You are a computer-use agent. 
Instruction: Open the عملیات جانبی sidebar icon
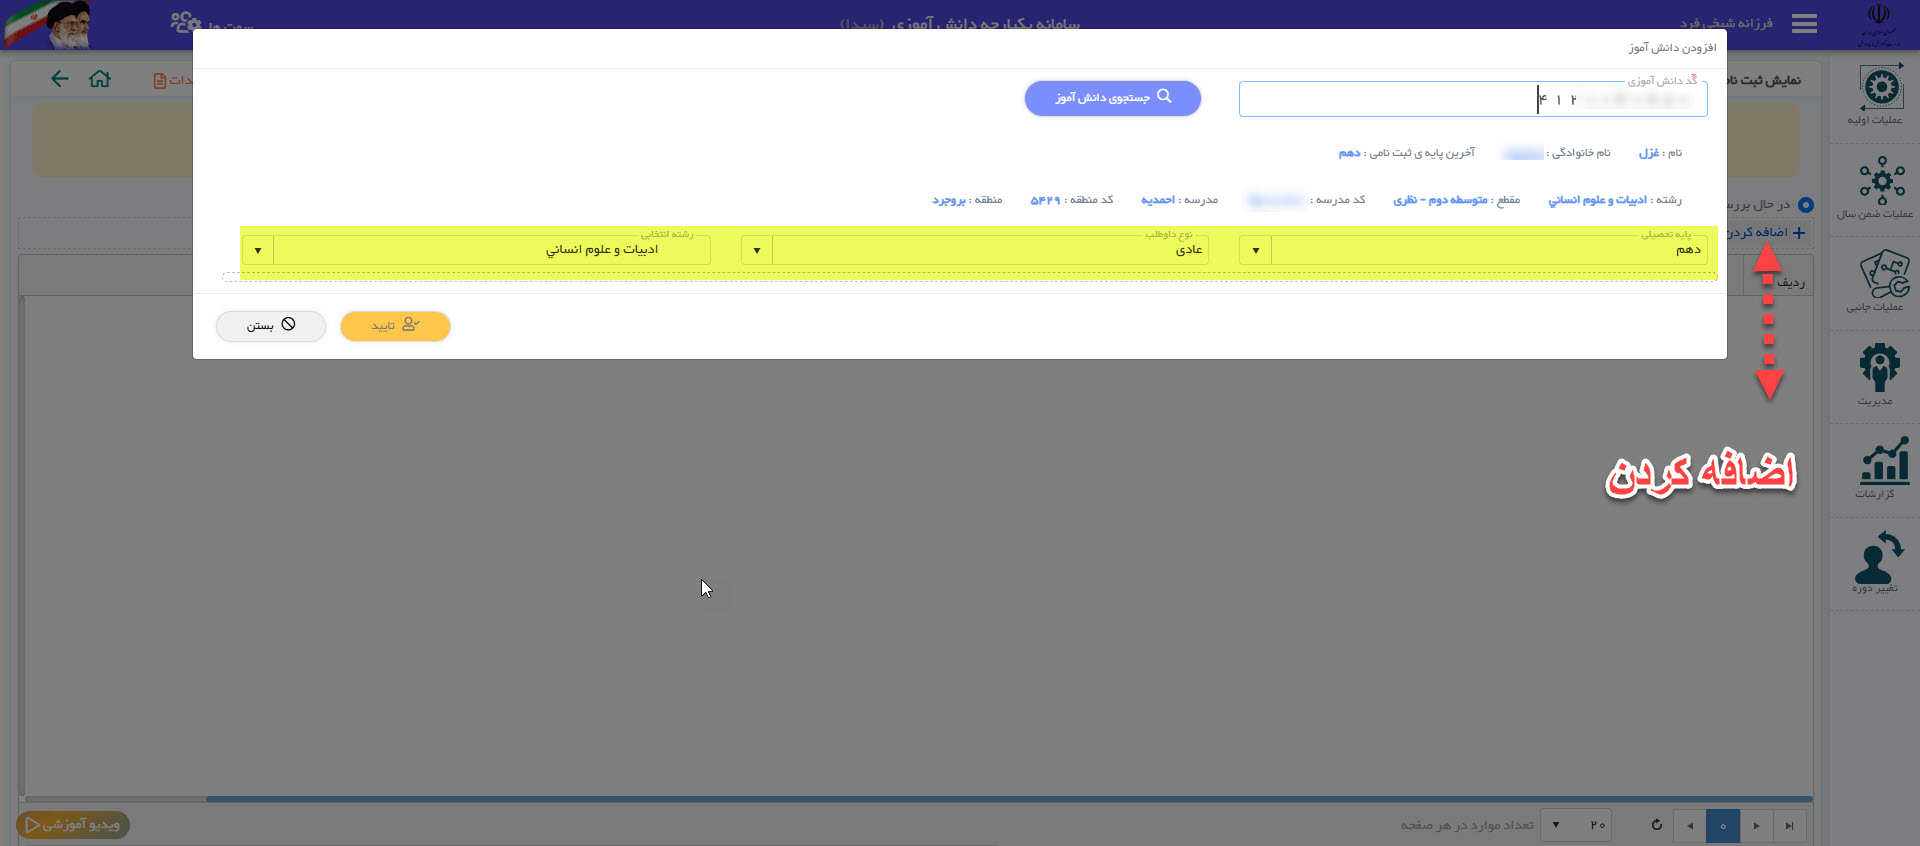coord(1880,278)
